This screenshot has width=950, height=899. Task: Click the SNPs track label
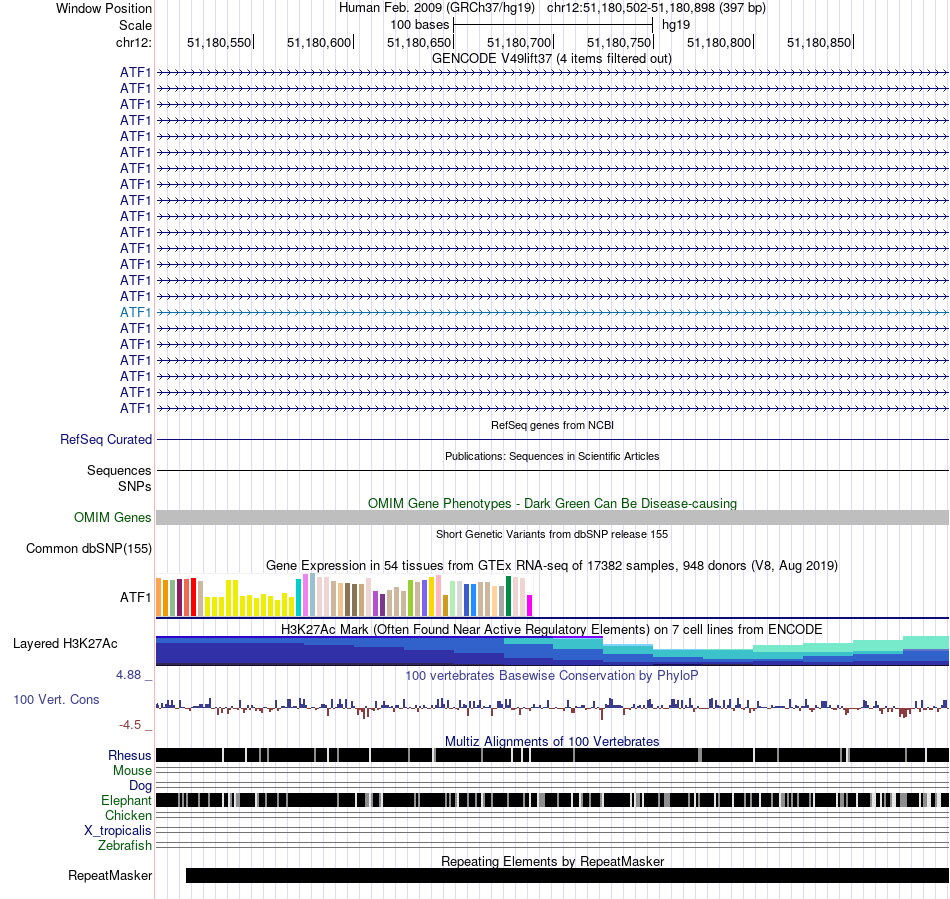135,486
